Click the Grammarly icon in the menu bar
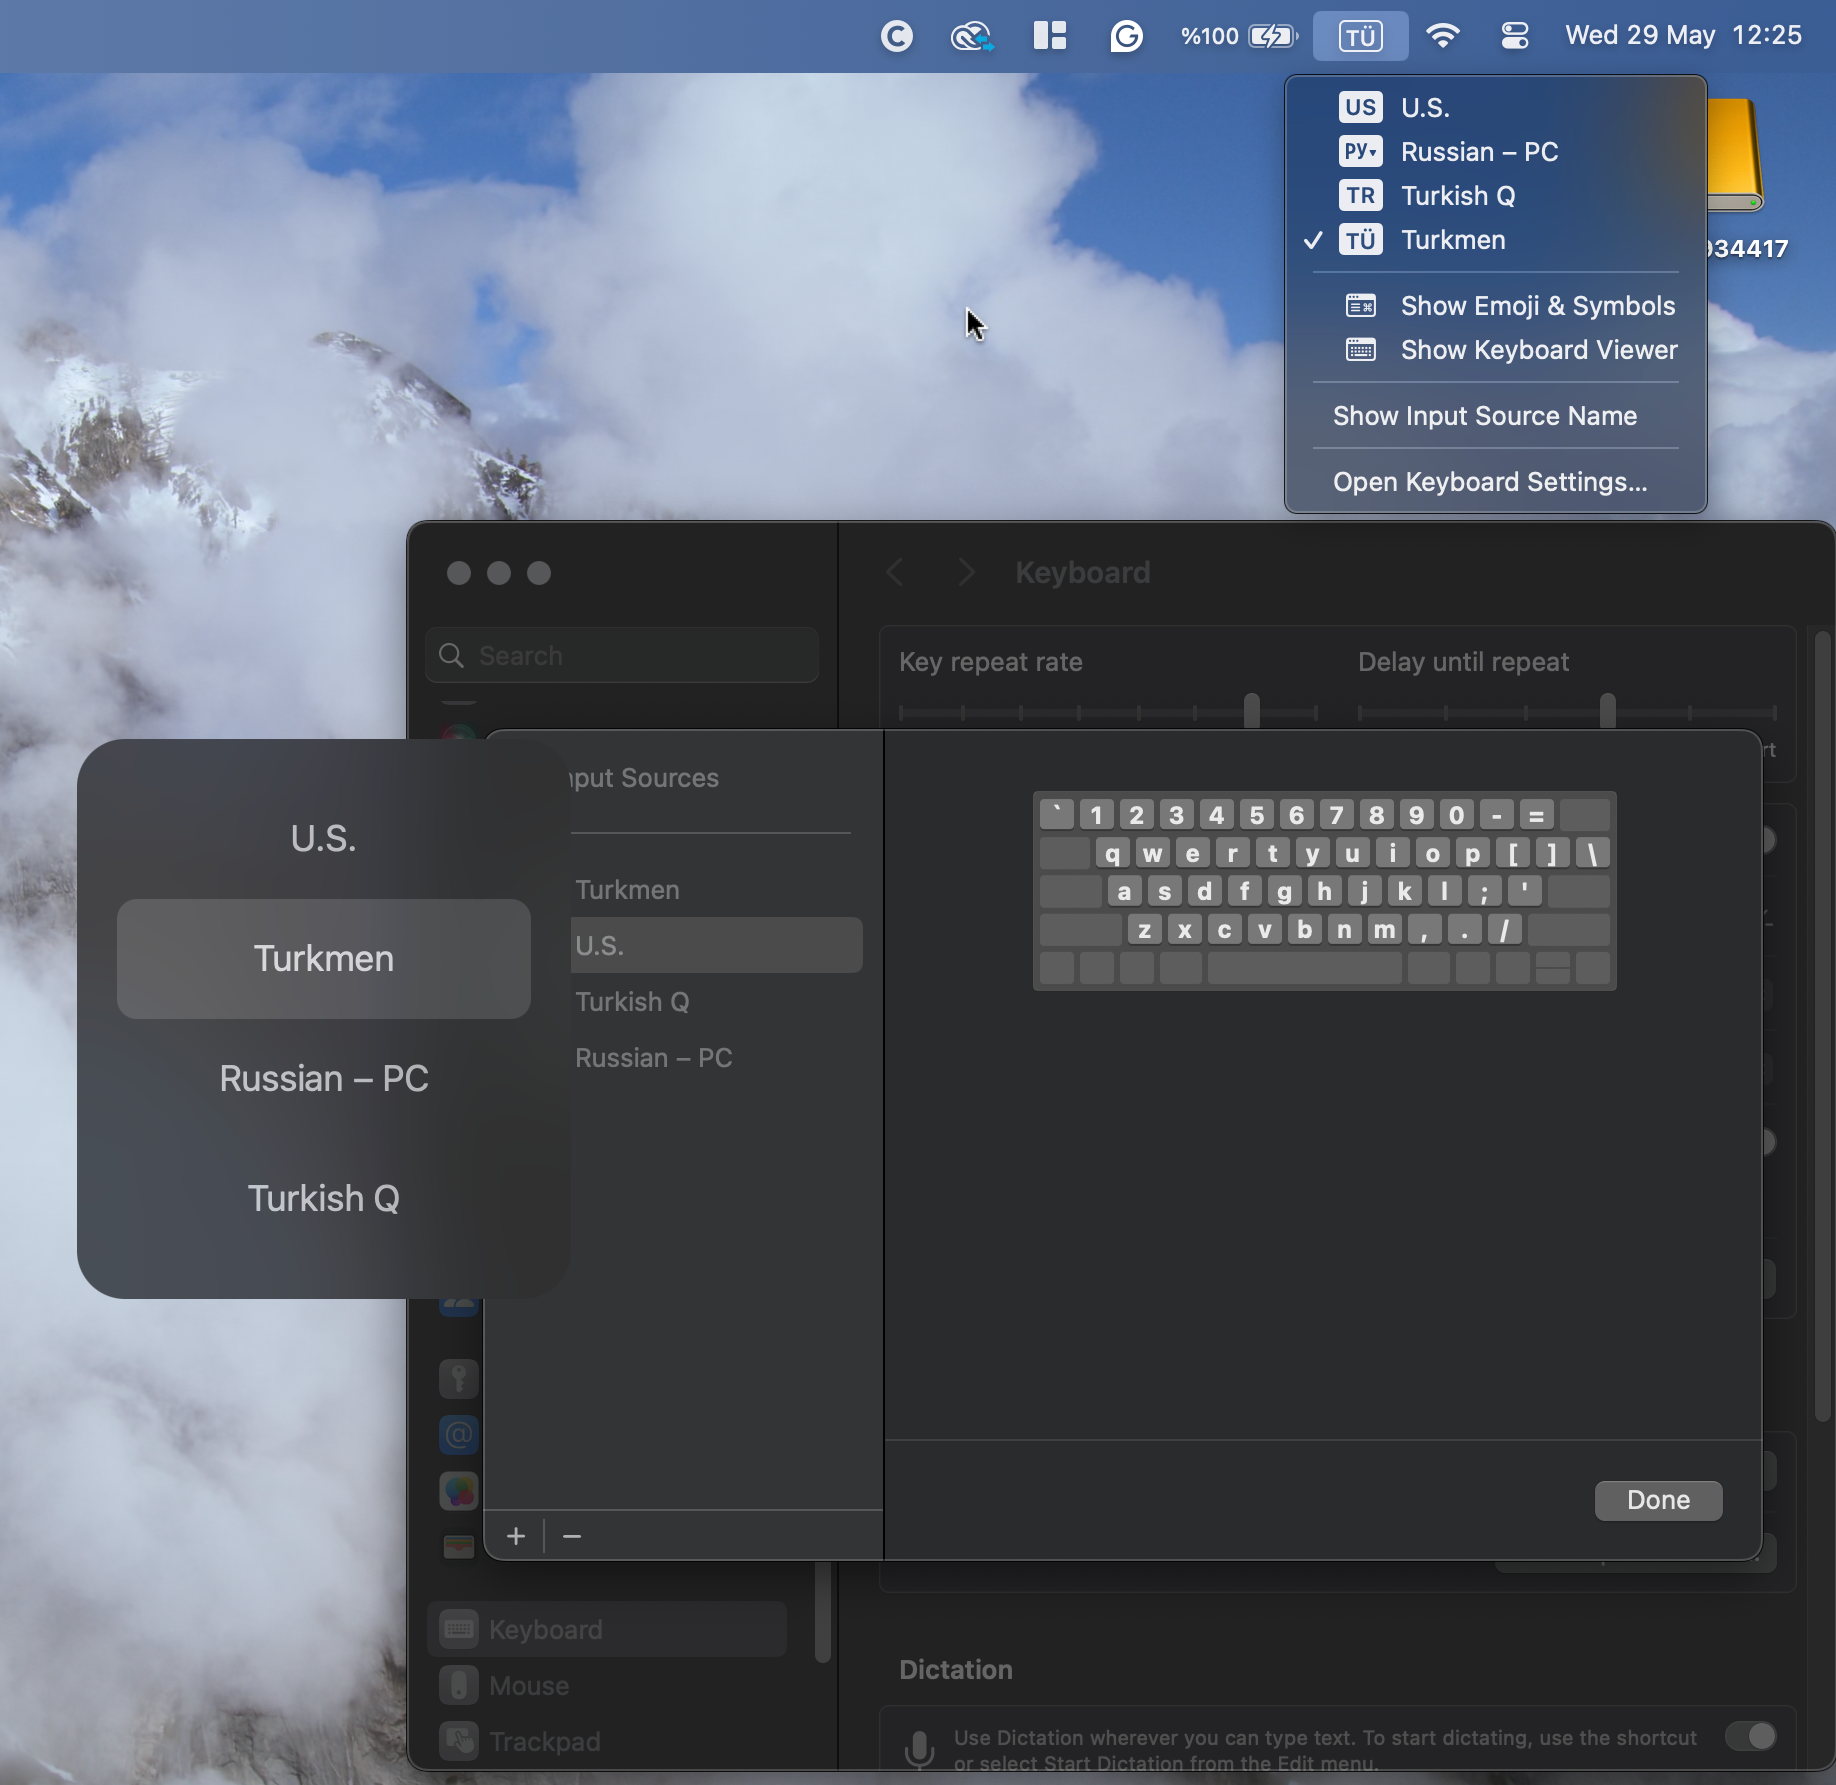The width and height of the screenshot is (1836, 1785). [x=1126, y=37]
